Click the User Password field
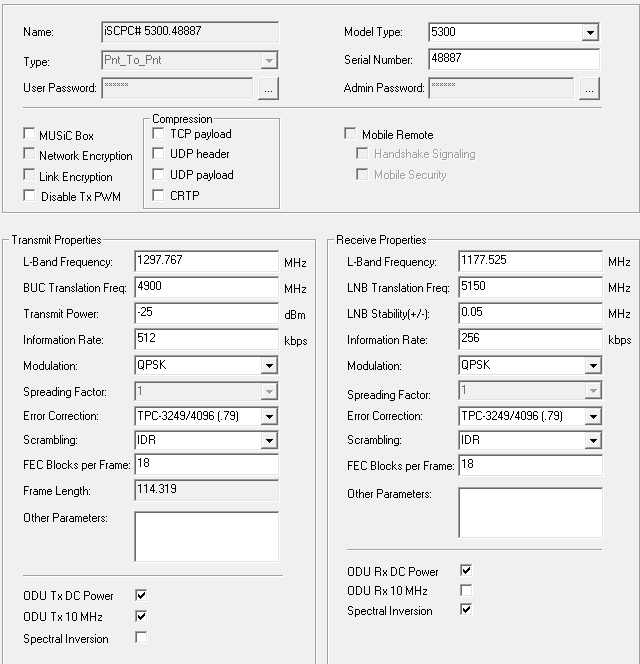The height and width of the screenshot is (664, 640). click(177, 88)
